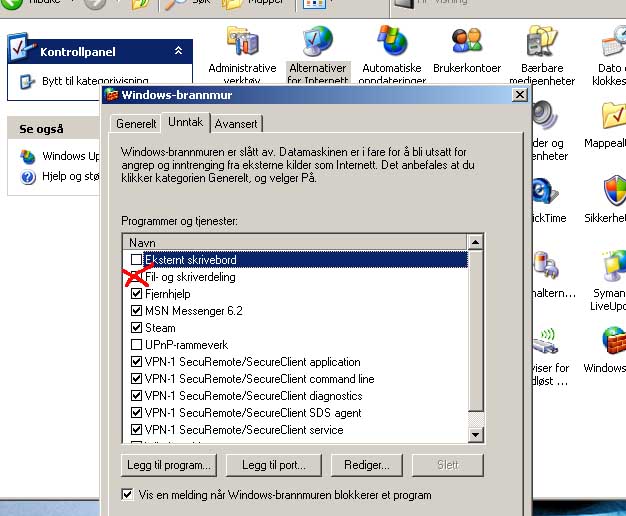Image resolution: width=626 pixels, height=516 pixels.
Task: Click the Hjelp og støtte question icon
Action: click(x=28, y=177)
